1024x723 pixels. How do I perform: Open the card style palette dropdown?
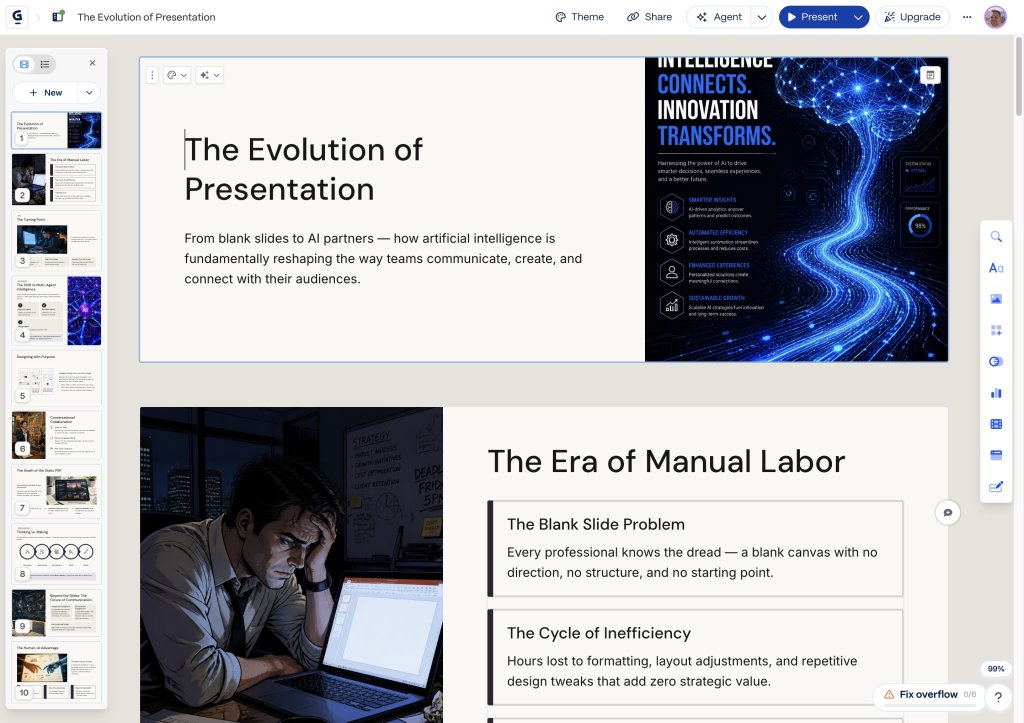[x=177, y=75]
